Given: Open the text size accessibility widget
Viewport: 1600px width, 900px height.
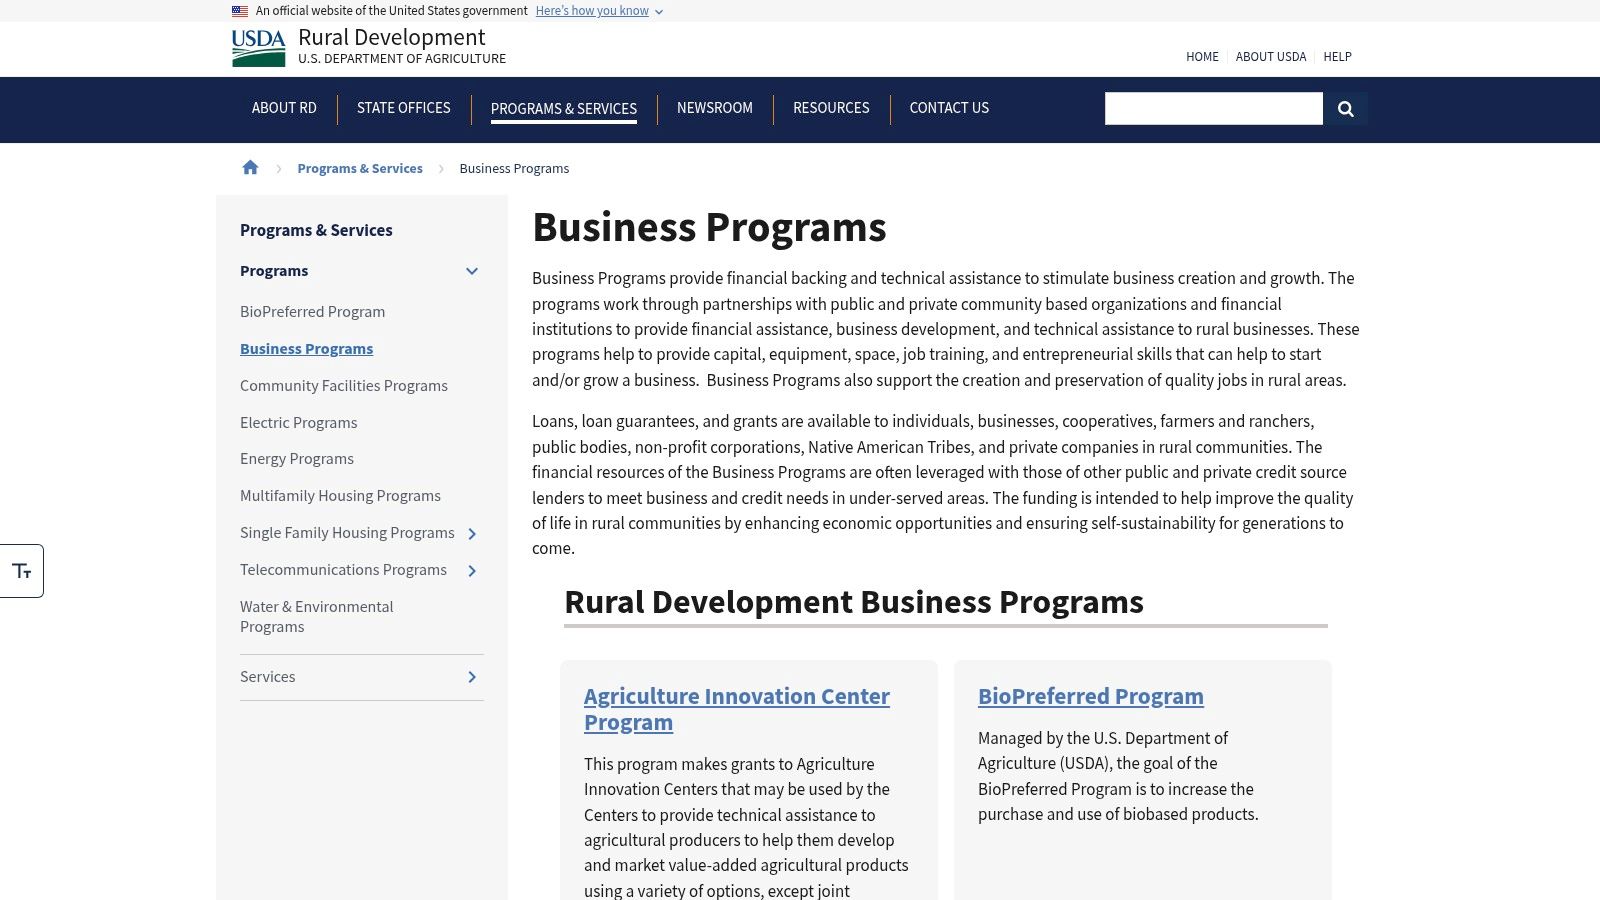Looking at the screenshot, I should tap(21, 571).
